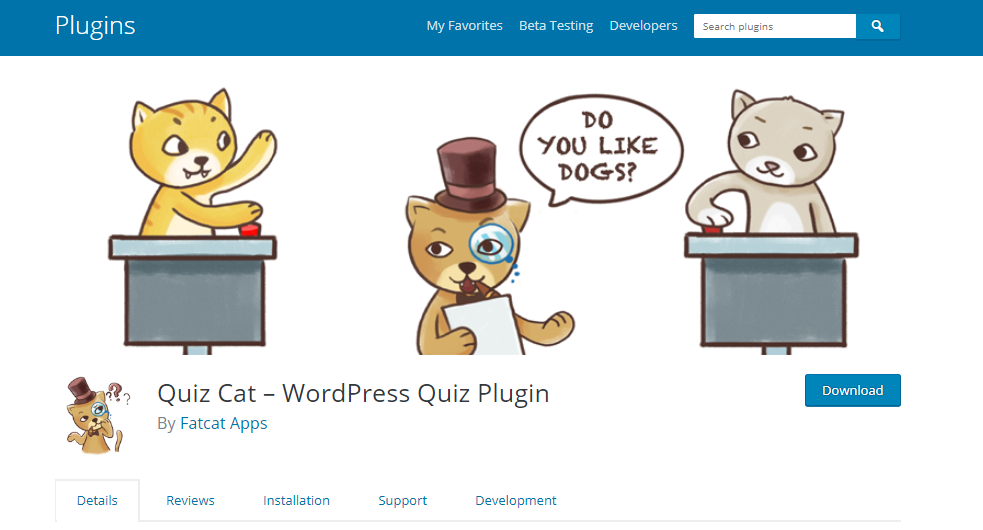Select the Details tab
The image size is (983, 530).
(x=97, y=501)
